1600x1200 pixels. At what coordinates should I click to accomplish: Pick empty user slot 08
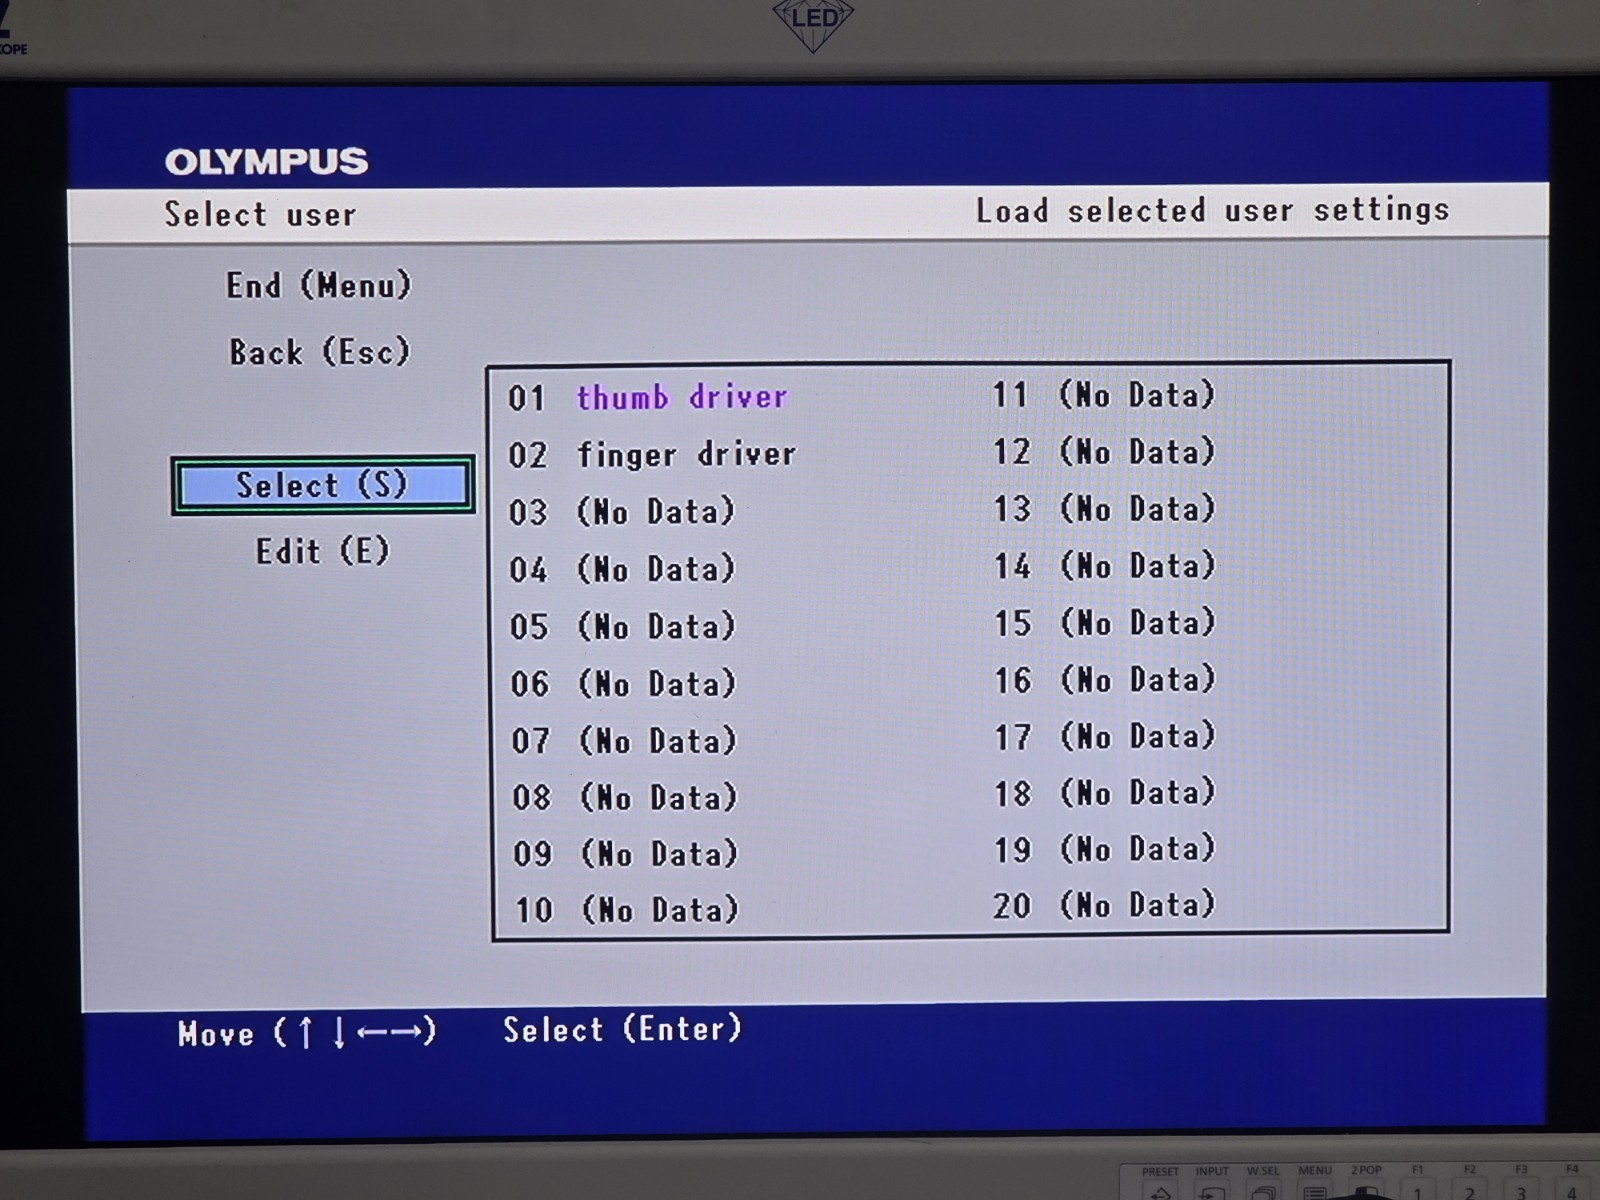tap(625, 797)
